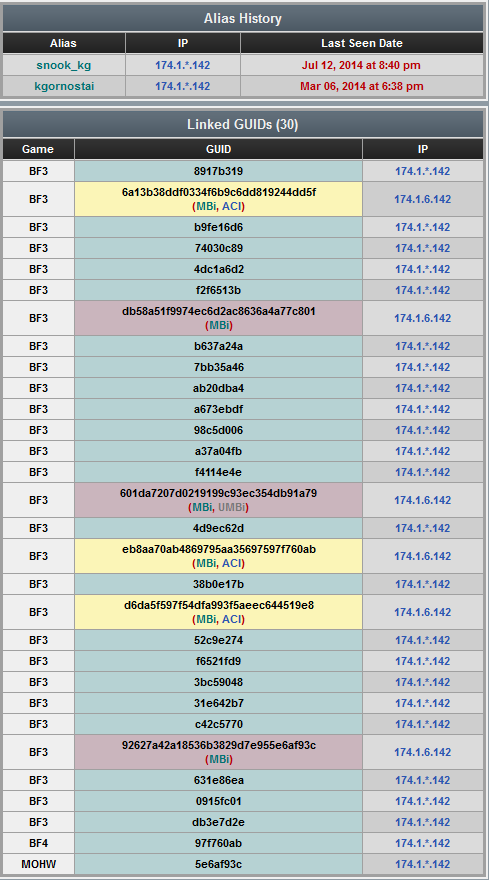
Task: Click the IP link in the BF4 row 97f760ab
Action: [x=422, y=843]
